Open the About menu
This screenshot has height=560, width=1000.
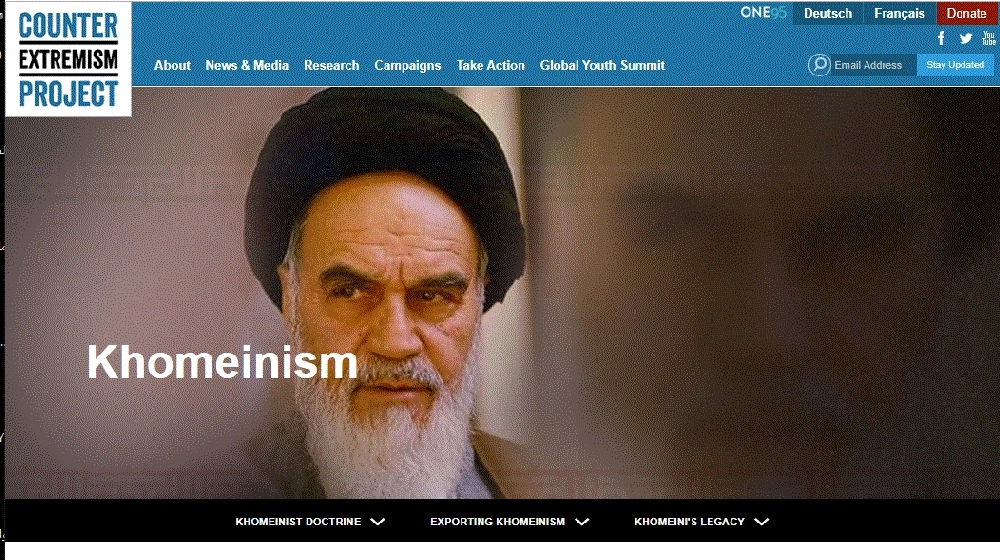point(172,65)
